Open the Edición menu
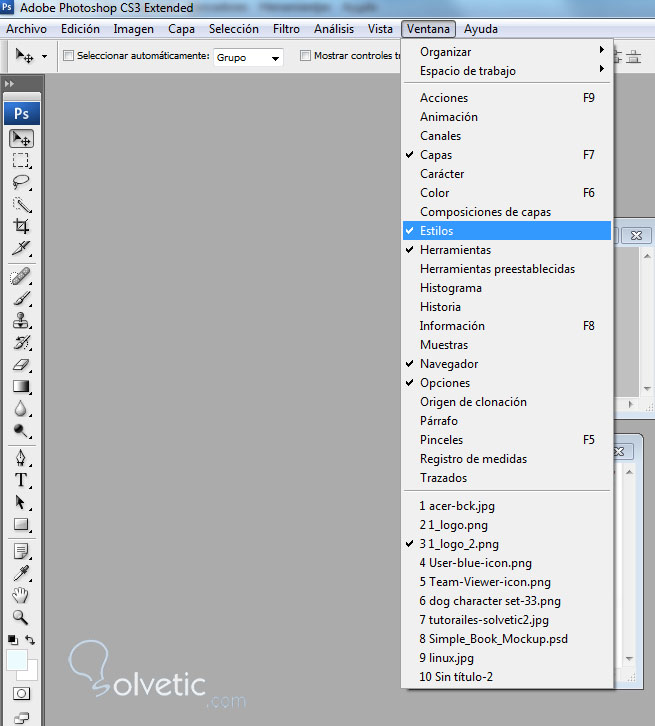This screenshot has width=655, height=726. click(x=80, y=29)
